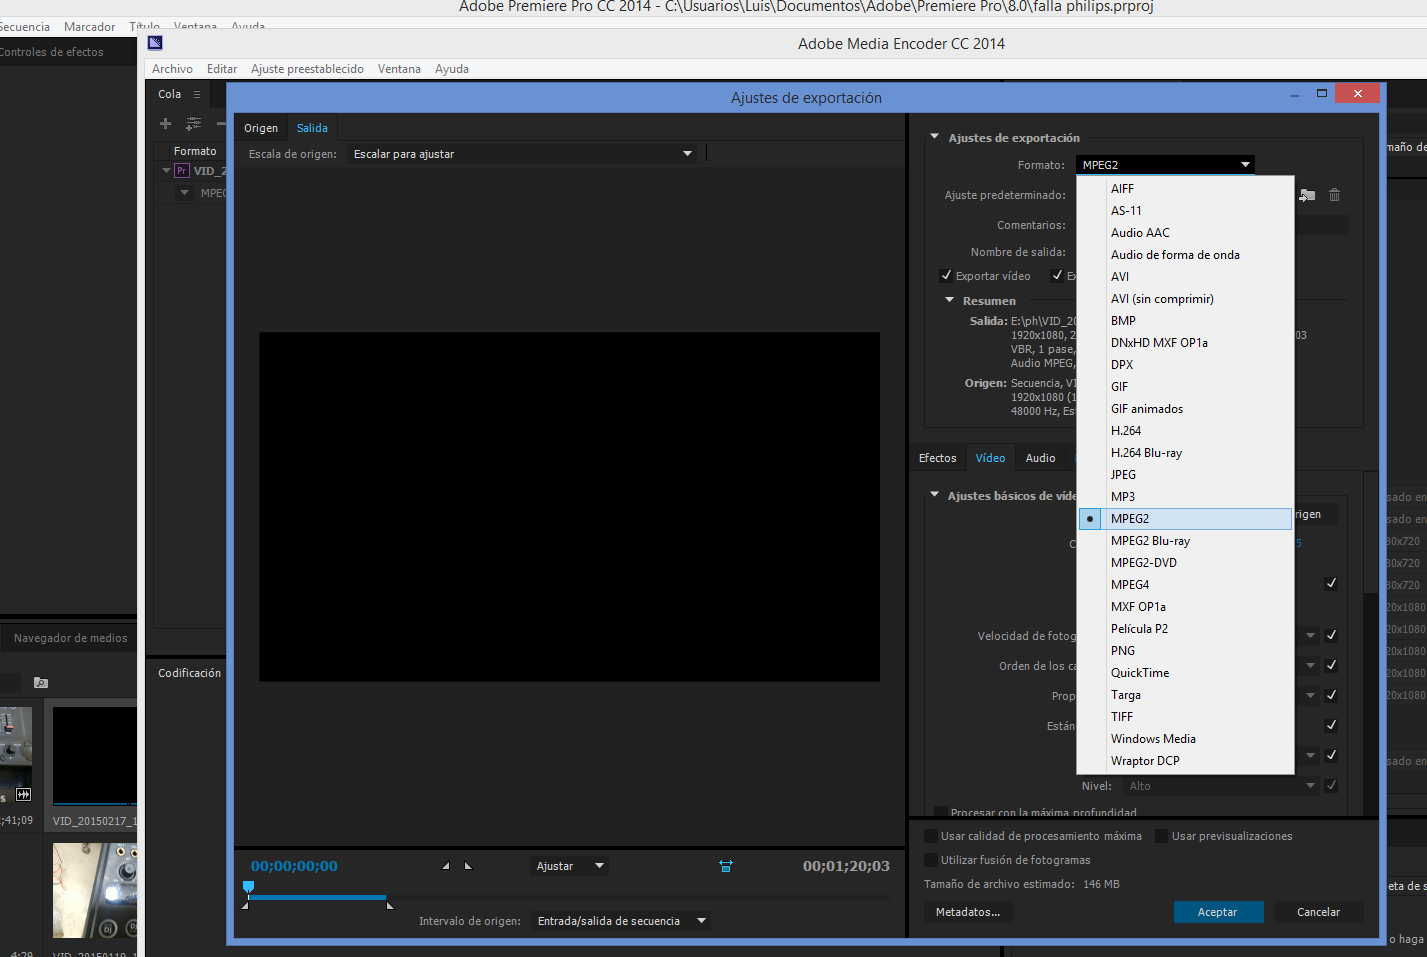Switch to the Salida tab
The height and width of the screenshot is (957, 1427).
click(312, 128)
